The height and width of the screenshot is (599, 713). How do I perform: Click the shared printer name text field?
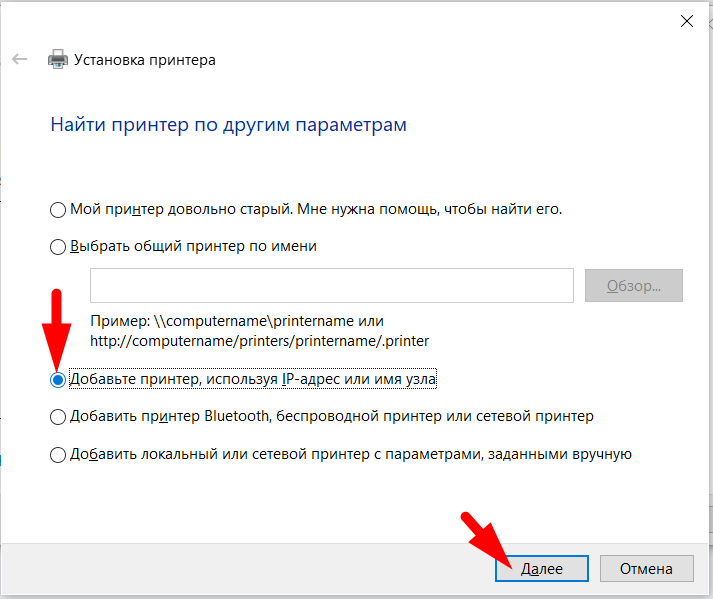pos(331,285)
